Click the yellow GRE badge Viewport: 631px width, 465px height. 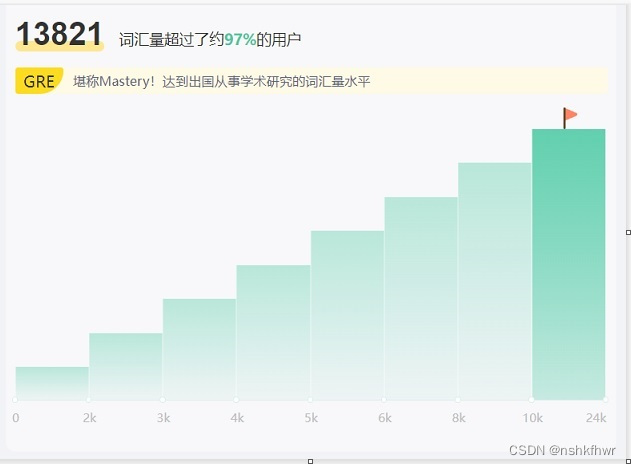coord(39,81)
